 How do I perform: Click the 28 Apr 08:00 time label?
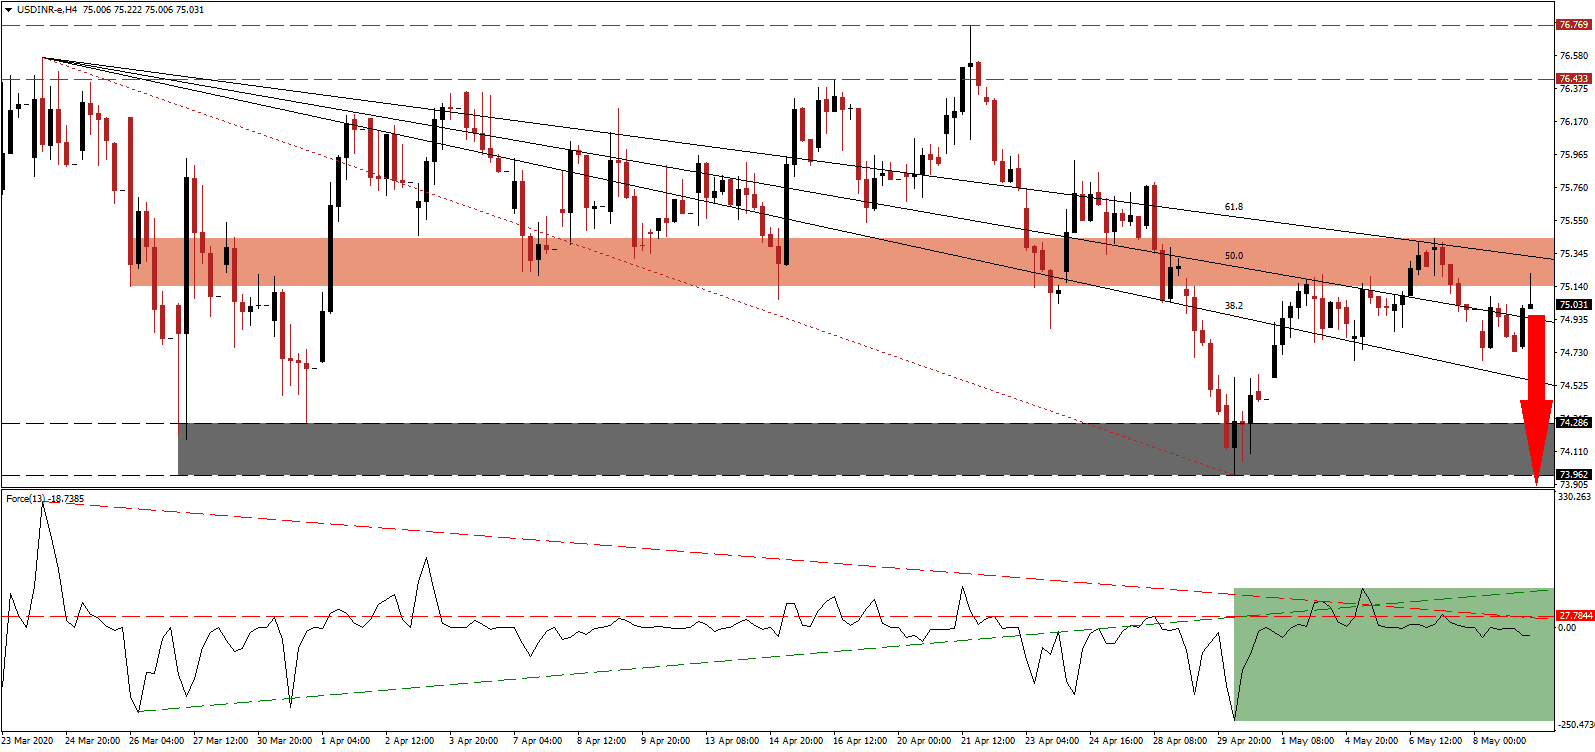1180,741
